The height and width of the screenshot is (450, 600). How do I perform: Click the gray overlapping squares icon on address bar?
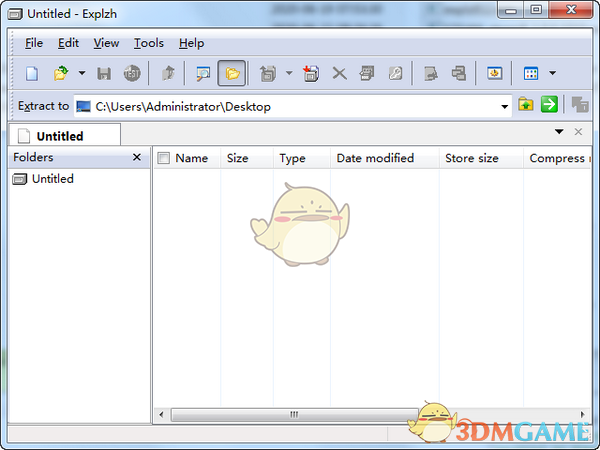tap(579, 104)
